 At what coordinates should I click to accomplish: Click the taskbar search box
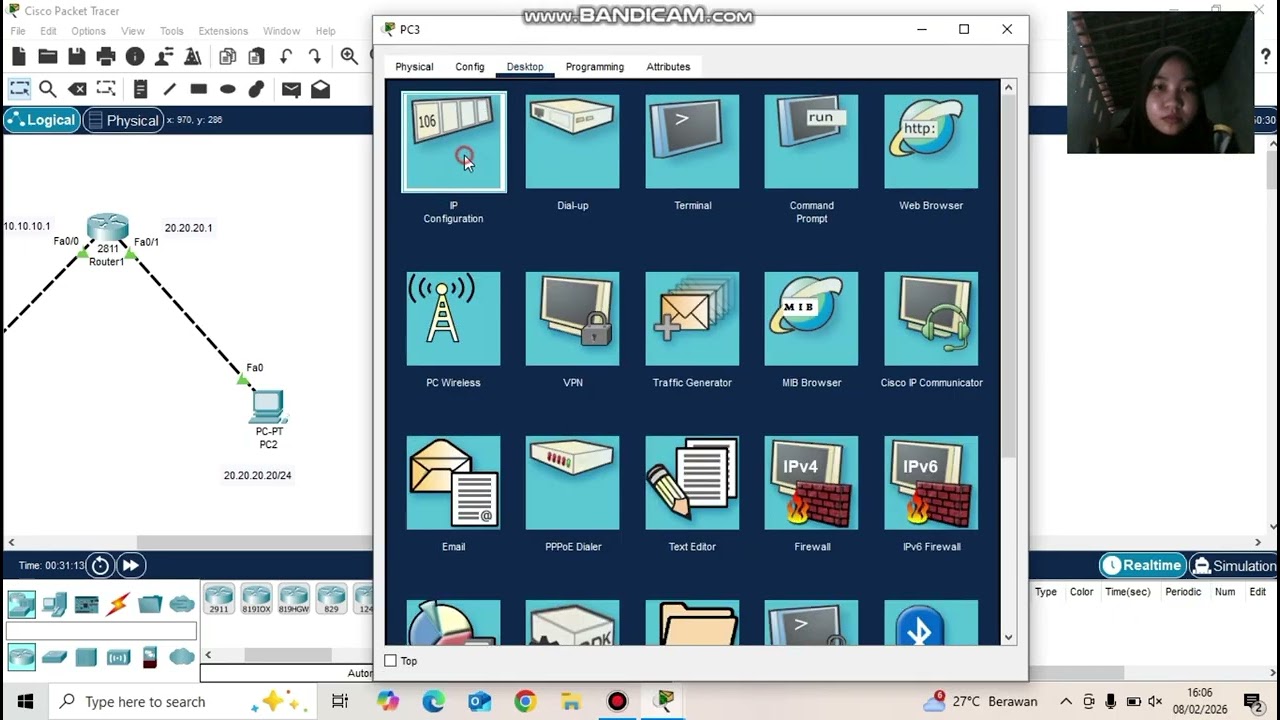click(x=181, y=701)
